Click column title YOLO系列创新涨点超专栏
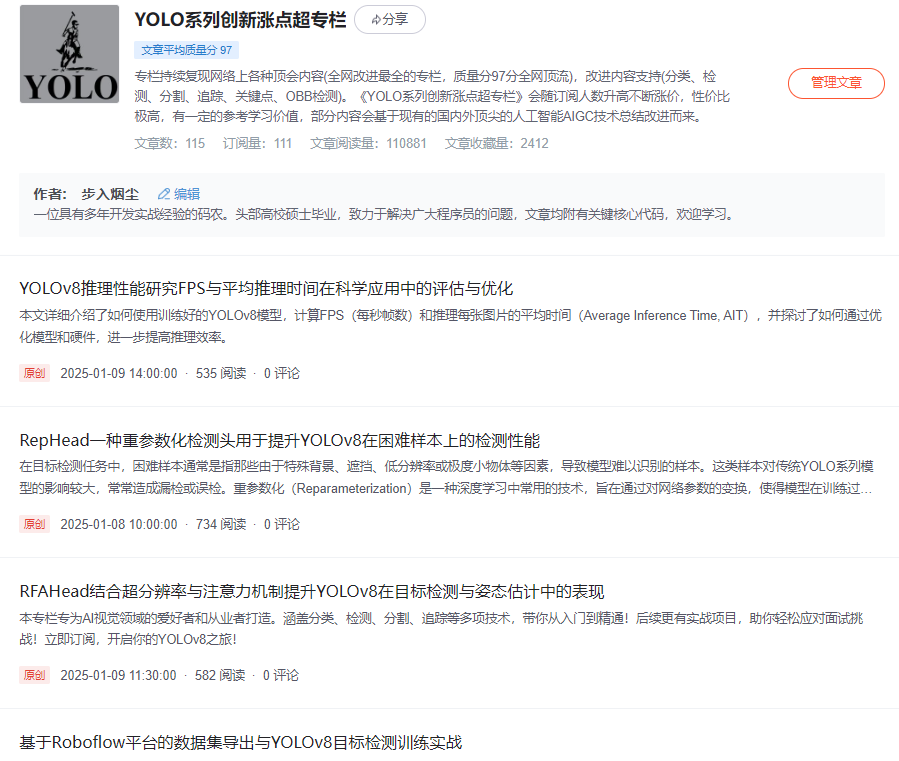 click(x=240, y=19)
